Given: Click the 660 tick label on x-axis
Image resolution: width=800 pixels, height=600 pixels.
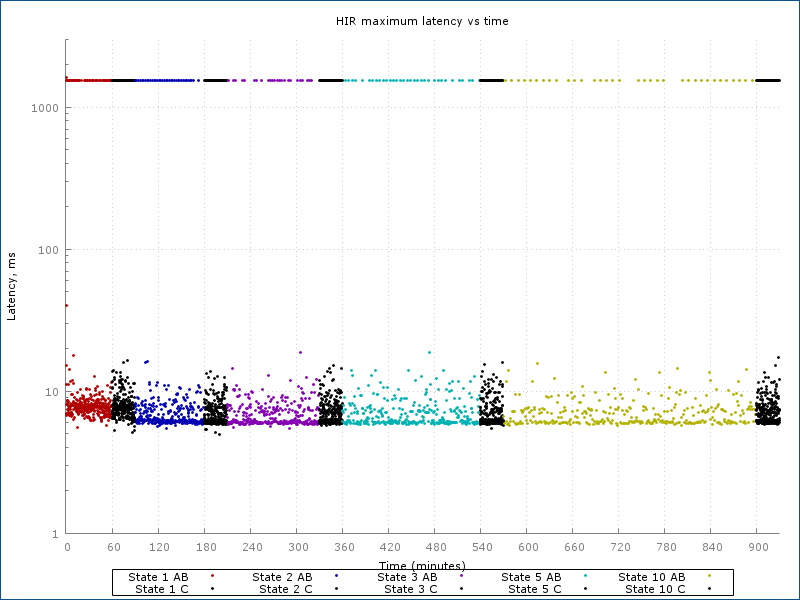Looking at the screenshot, I should pos(574,547).
